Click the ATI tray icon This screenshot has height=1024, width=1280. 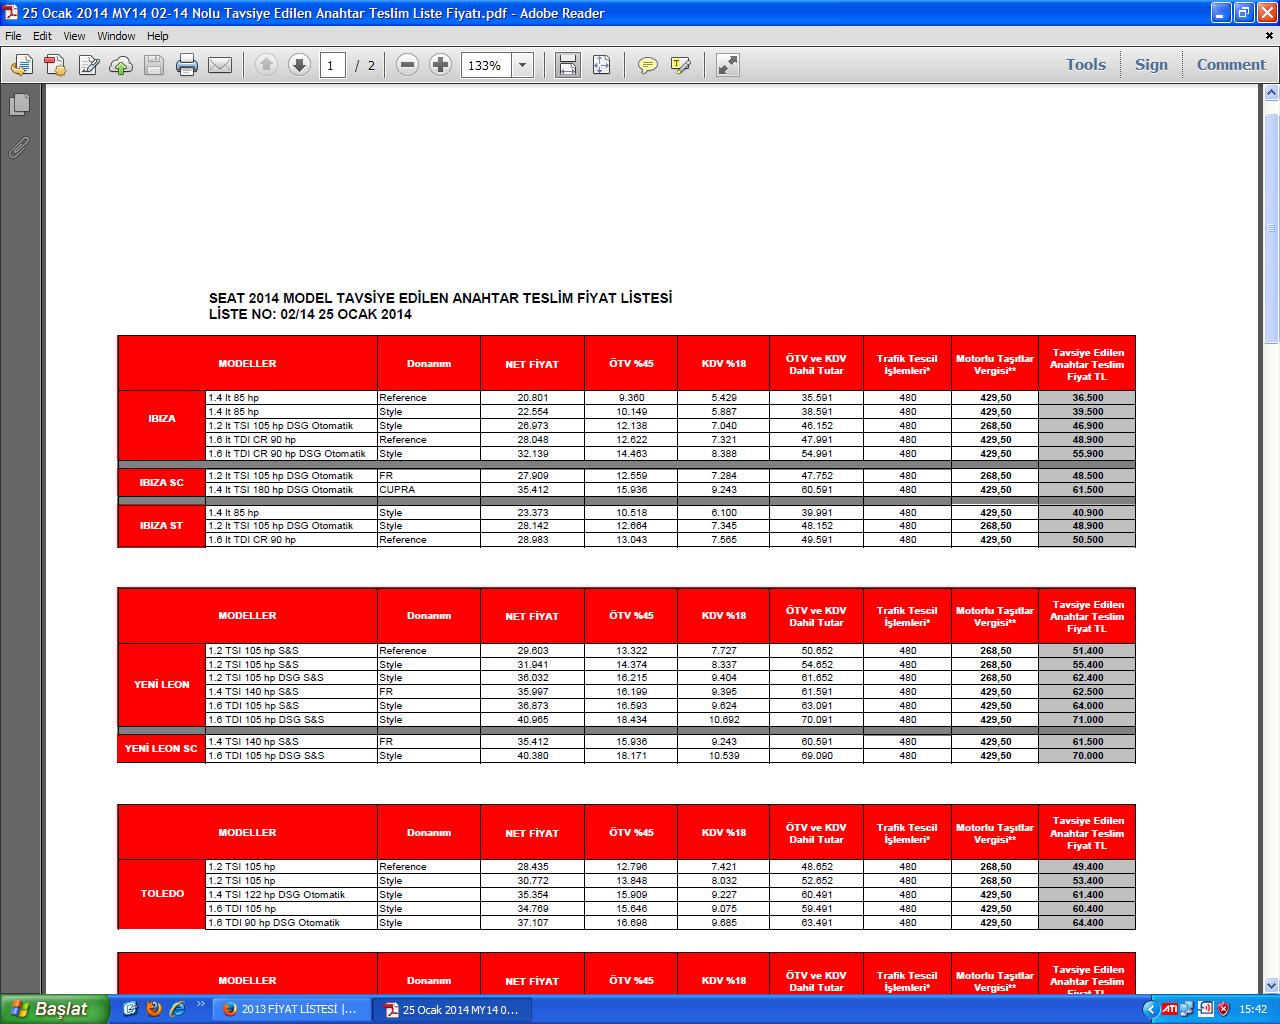pos(1169,1009)
